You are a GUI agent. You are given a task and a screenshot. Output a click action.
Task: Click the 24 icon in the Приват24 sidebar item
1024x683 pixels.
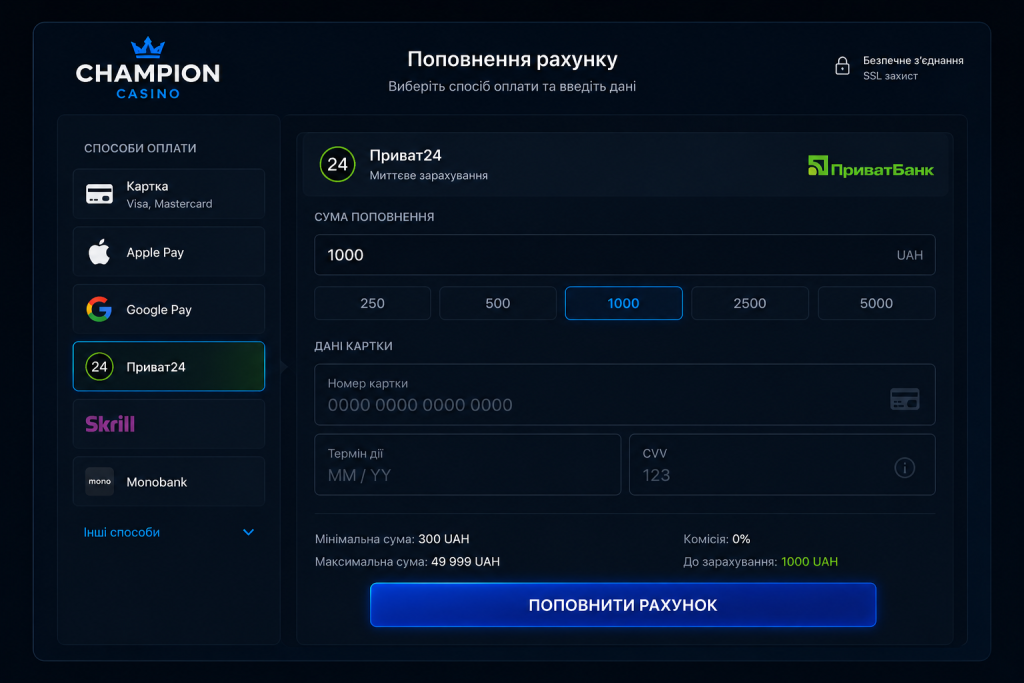pyautogui.click(x=99, y=366)
